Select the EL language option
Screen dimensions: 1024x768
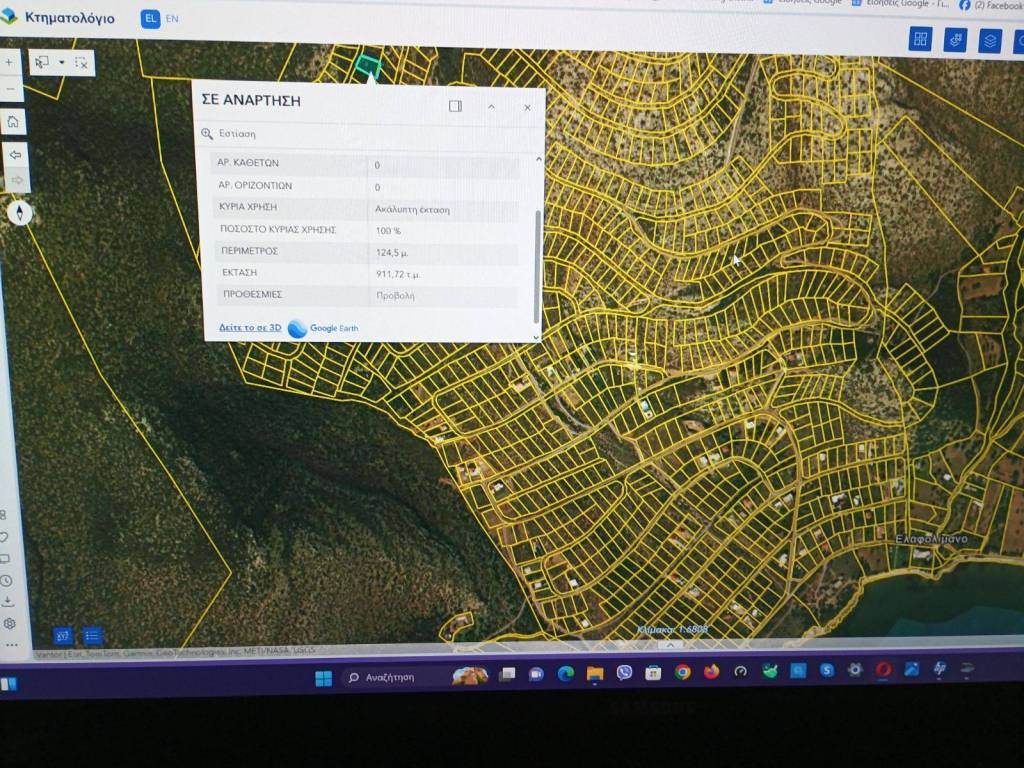click(150, 19)
